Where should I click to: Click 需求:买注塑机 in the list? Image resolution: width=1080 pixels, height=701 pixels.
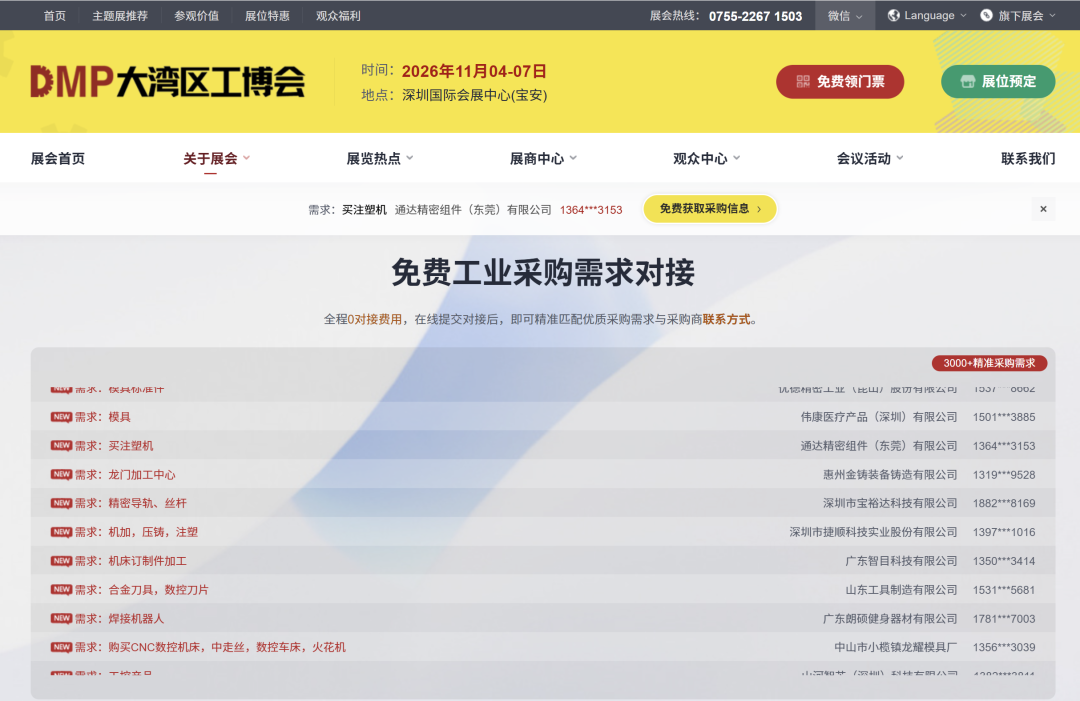pyautogui.click(x=114, y=446)
